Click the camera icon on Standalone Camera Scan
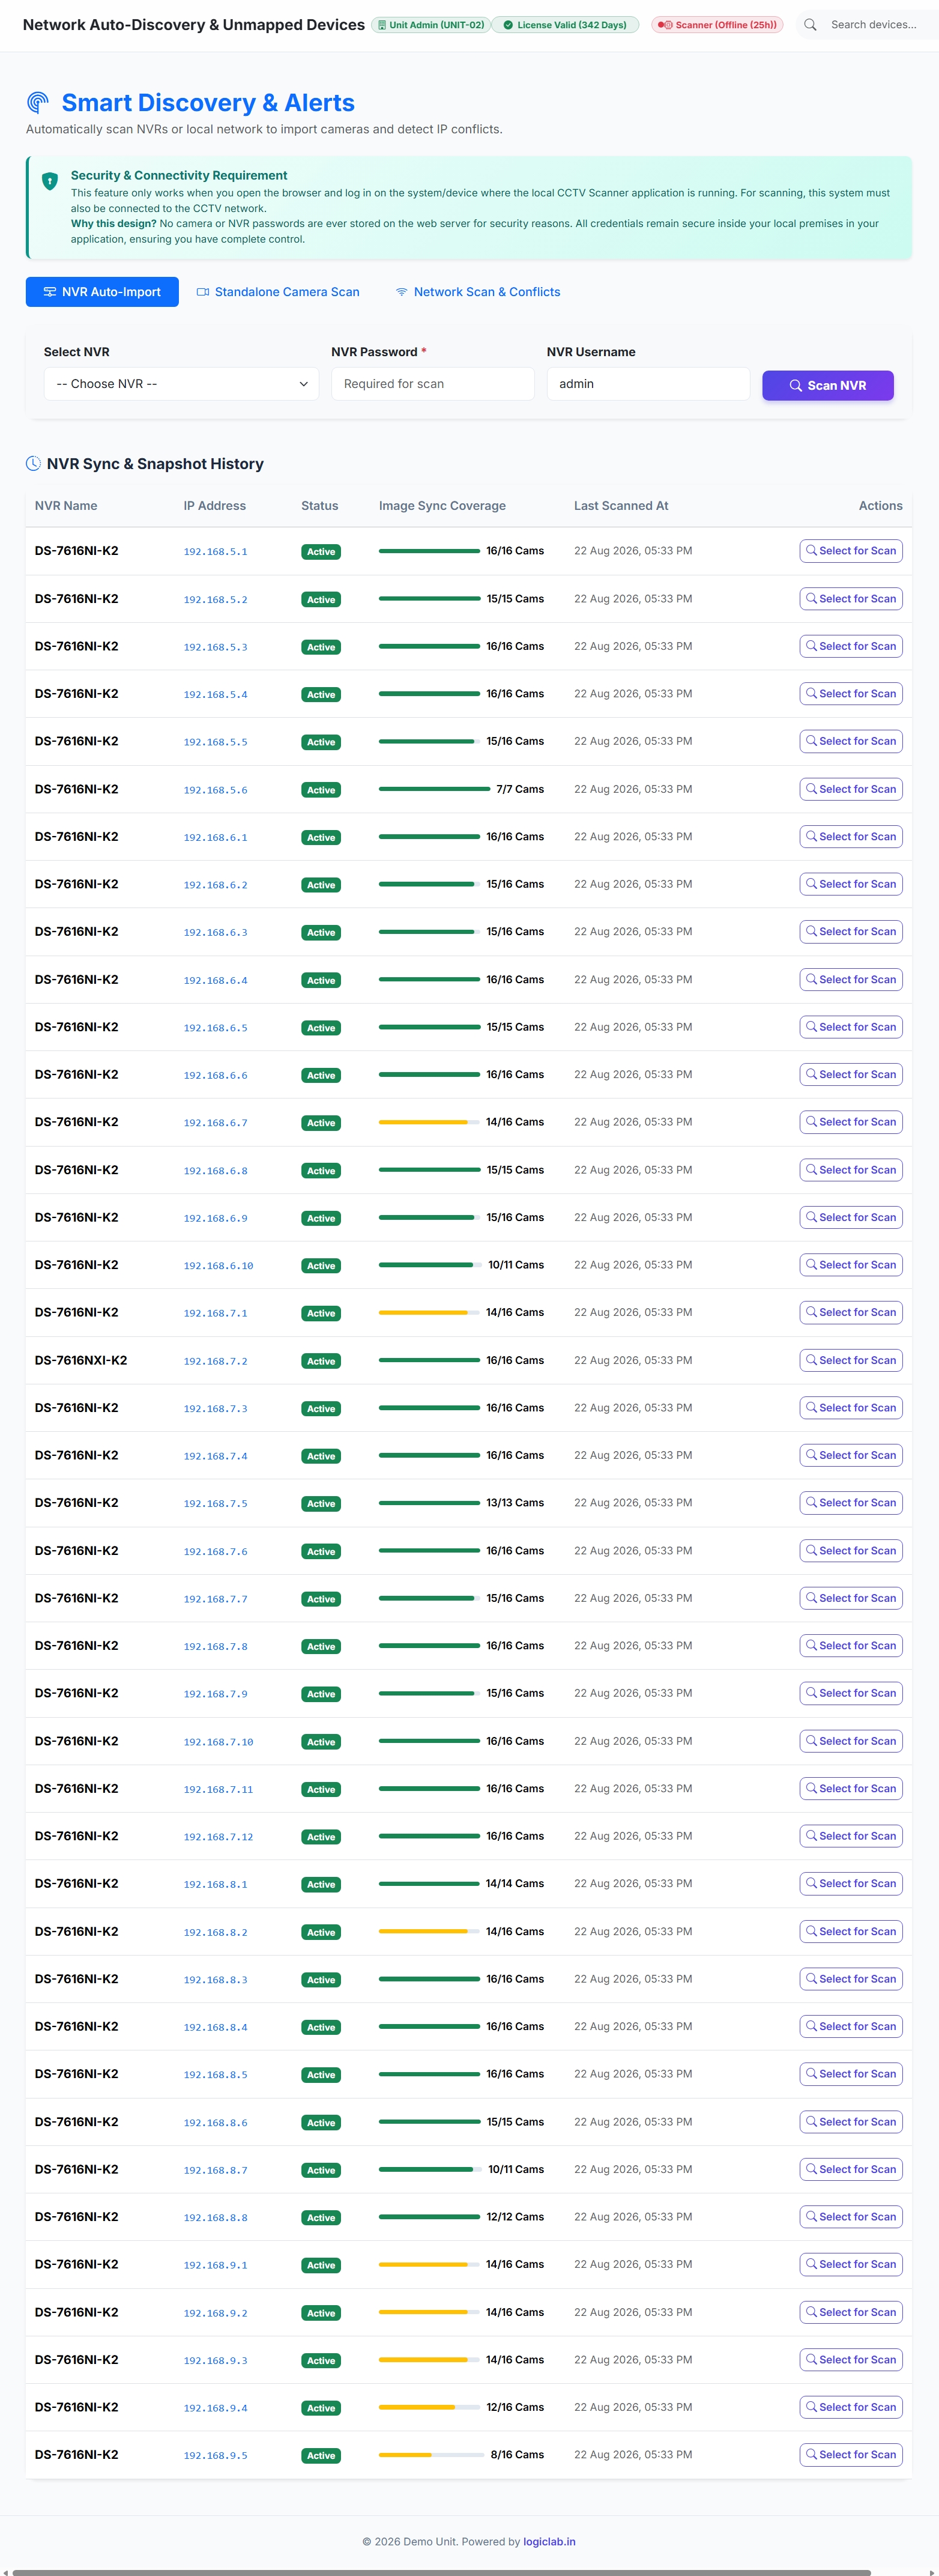This screenshot has width=939, height=2576. click(x=203, y=292)
